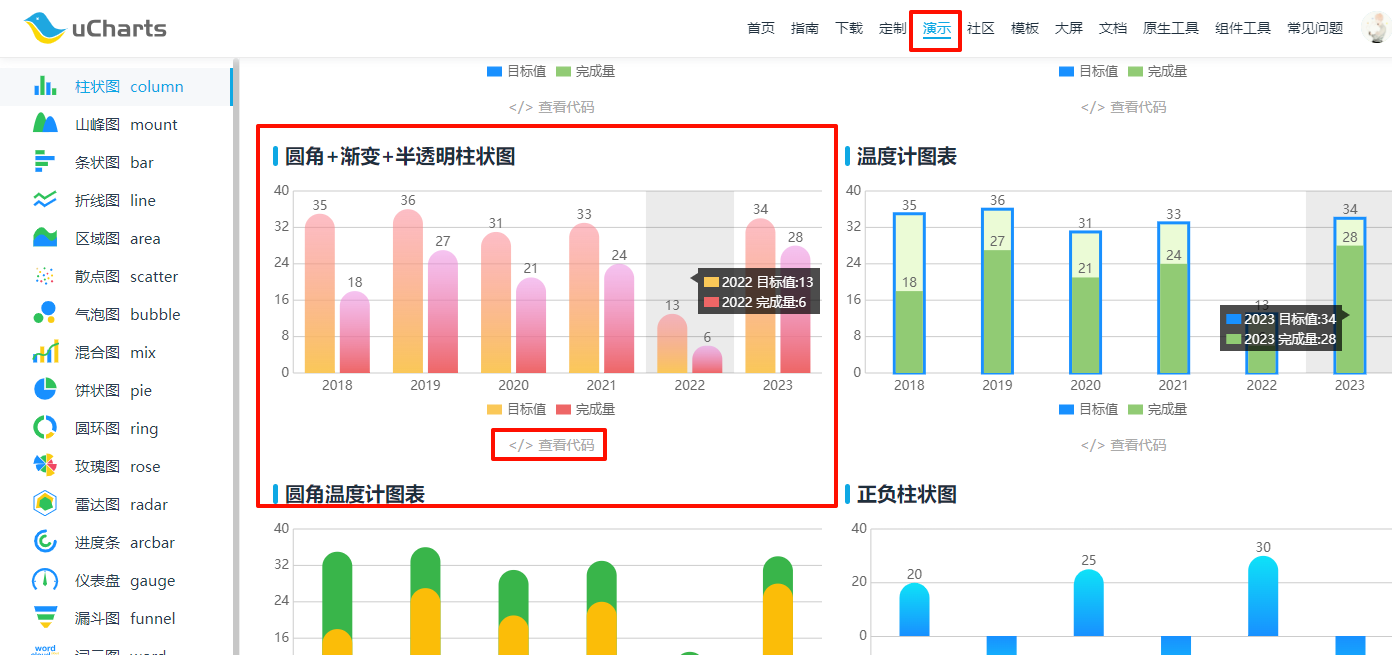Click the sidebar vertical scrollbar

tap(236, 355)
